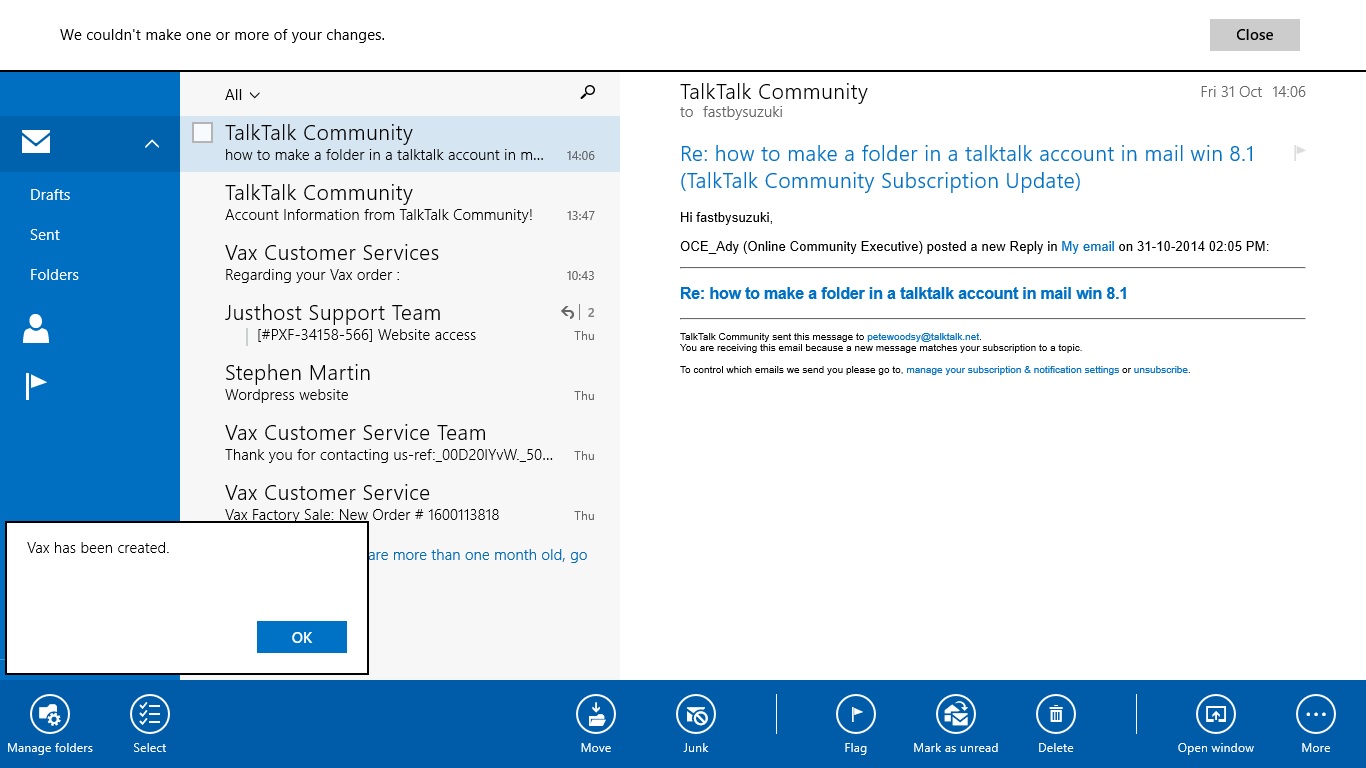This screenshot has height=768, width=1366.
Task: Click the Mark as unread icon
Action: [x=956, y=714]
